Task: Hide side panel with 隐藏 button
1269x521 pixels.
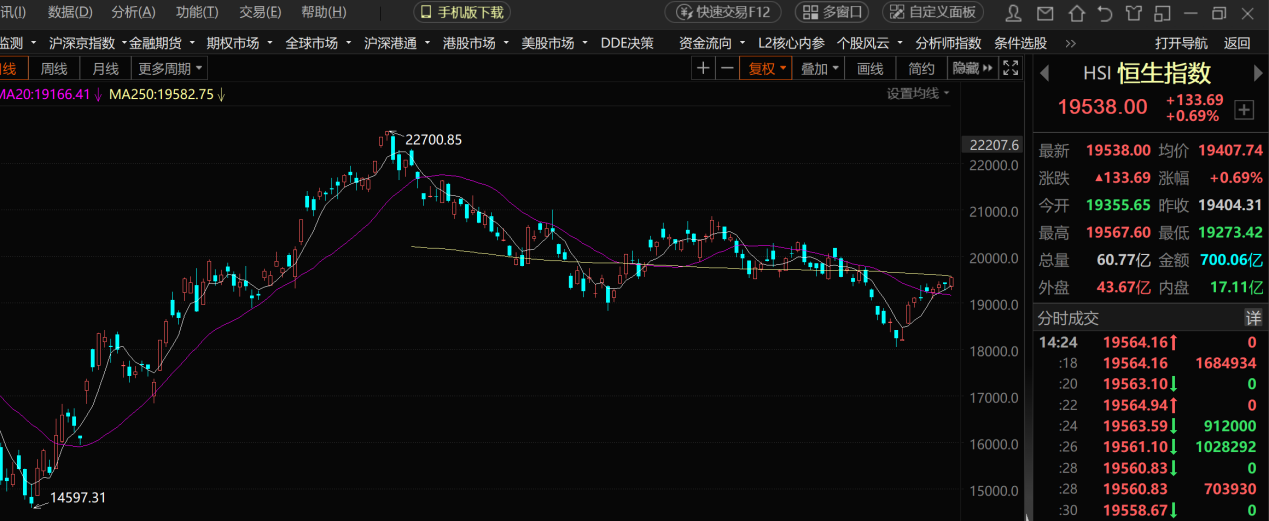Action: point(972,68)
